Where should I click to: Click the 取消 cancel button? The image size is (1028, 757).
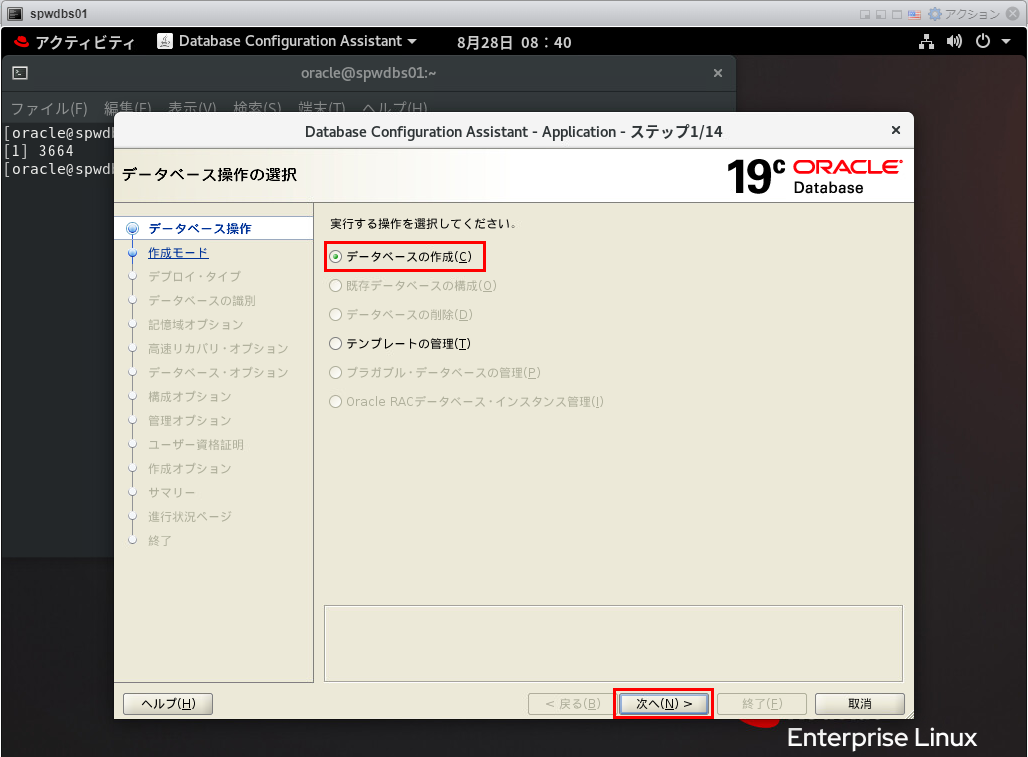(x=860, y=703)
